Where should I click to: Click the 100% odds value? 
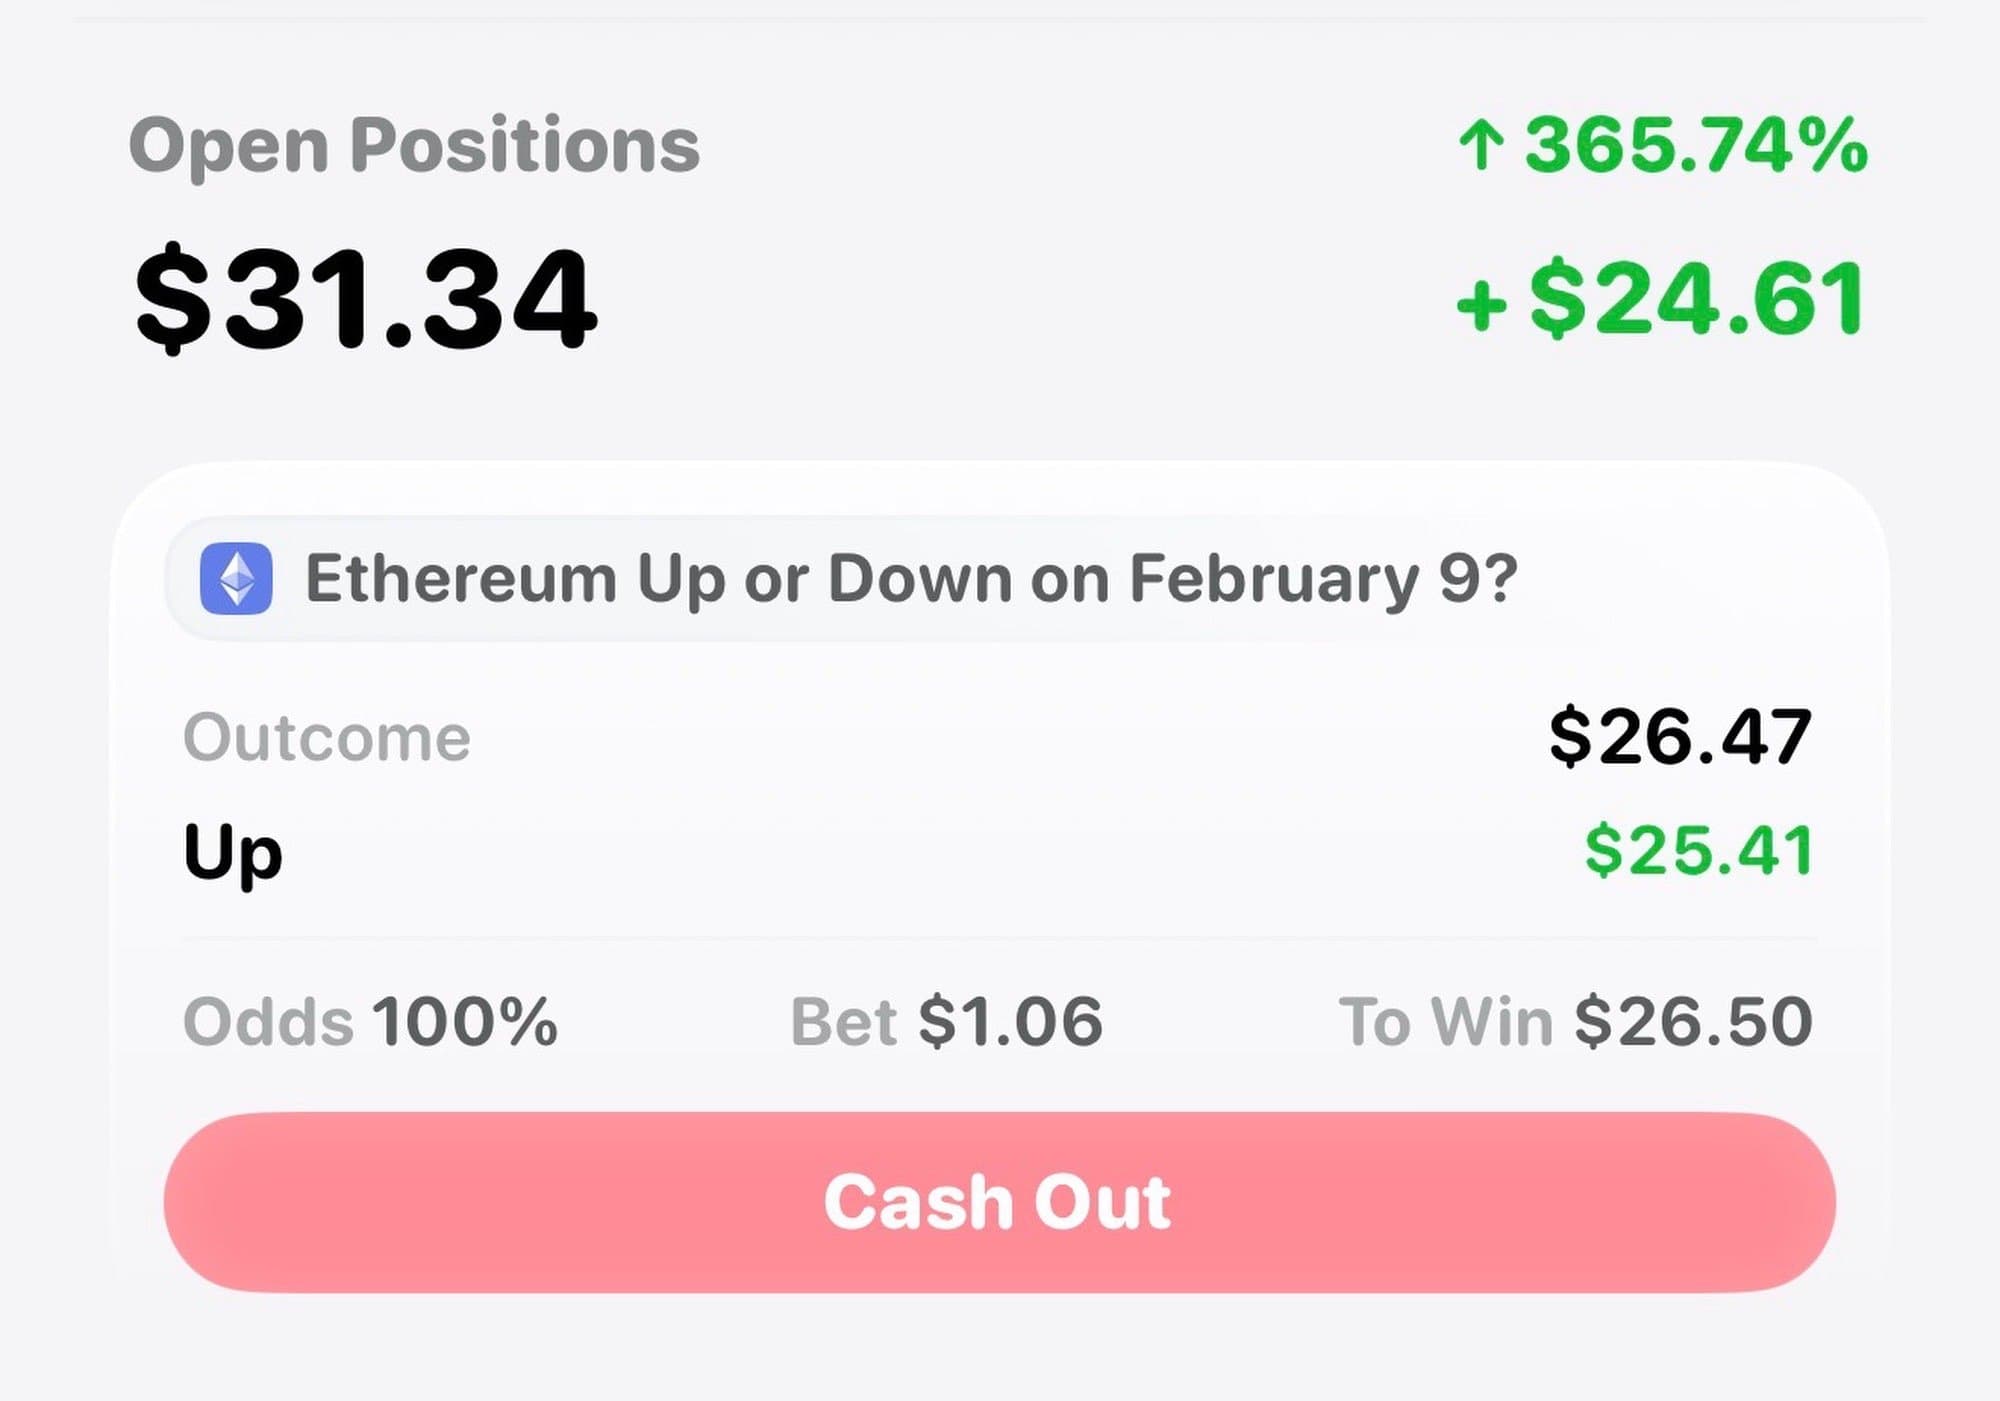(464, 1022)
